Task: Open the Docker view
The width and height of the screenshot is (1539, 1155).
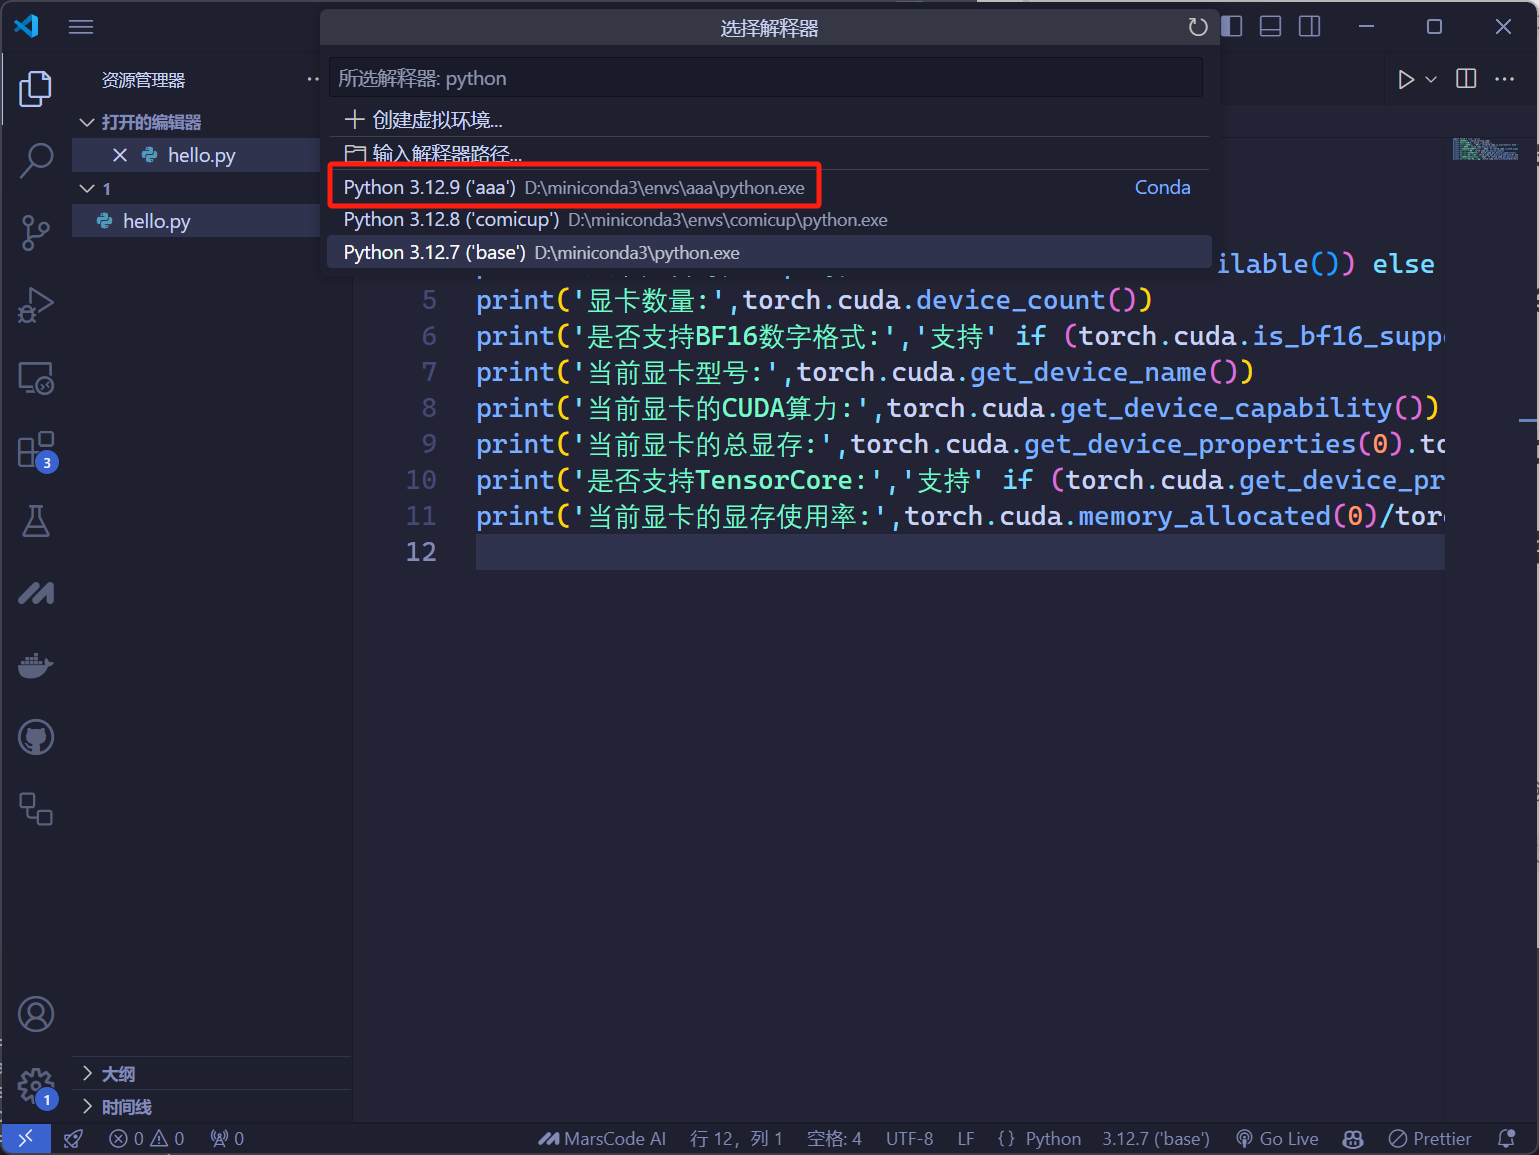Action: 36,665
